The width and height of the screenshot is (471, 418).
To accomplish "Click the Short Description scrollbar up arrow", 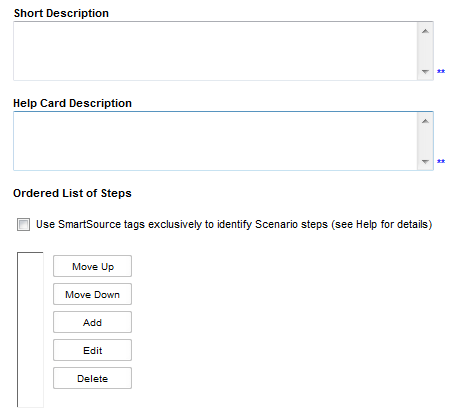I will pyautogui.click(x=425, y=31).
